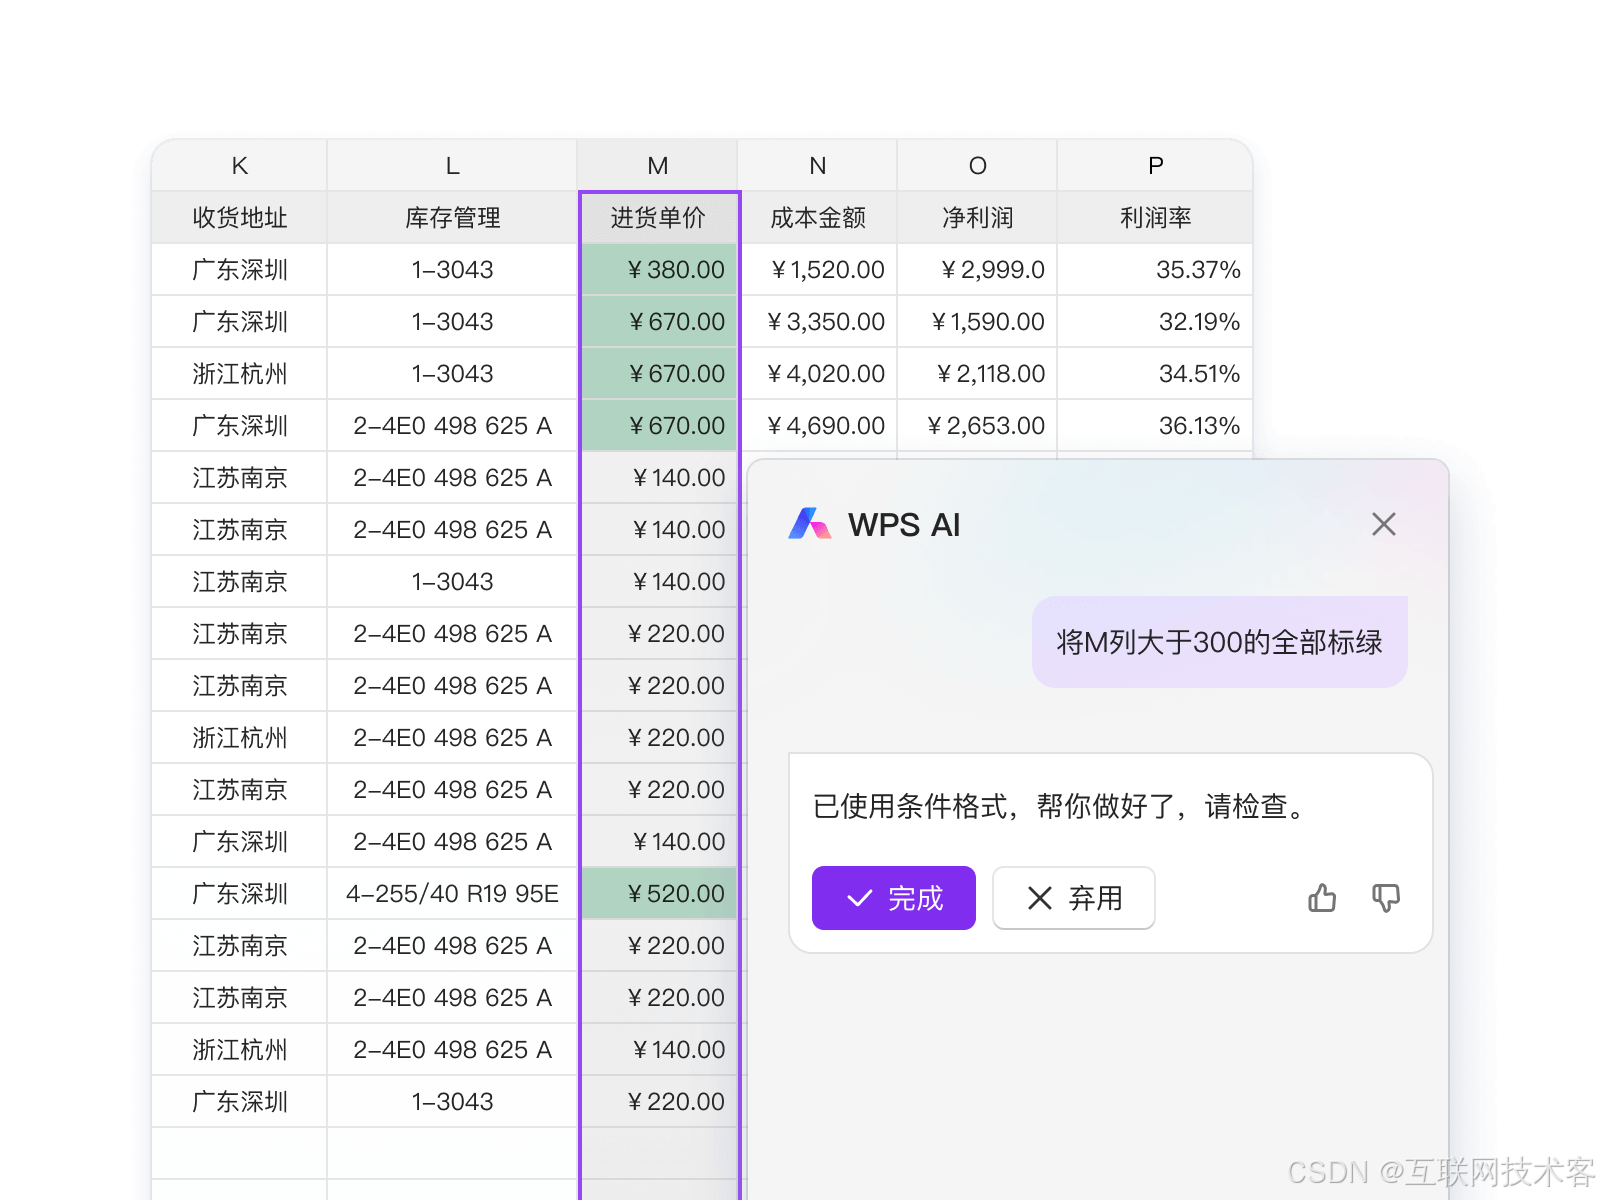The width and height of the screenshot is (1600, 1200).
Task: Select cell ¥4,690.00 in cost column
Action: [x=819, y=426]
